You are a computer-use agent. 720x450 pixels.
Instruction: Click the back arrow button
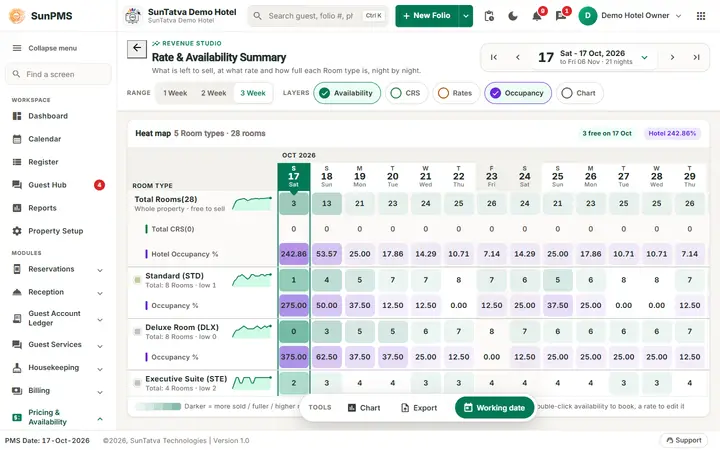[x=137, y=48]
